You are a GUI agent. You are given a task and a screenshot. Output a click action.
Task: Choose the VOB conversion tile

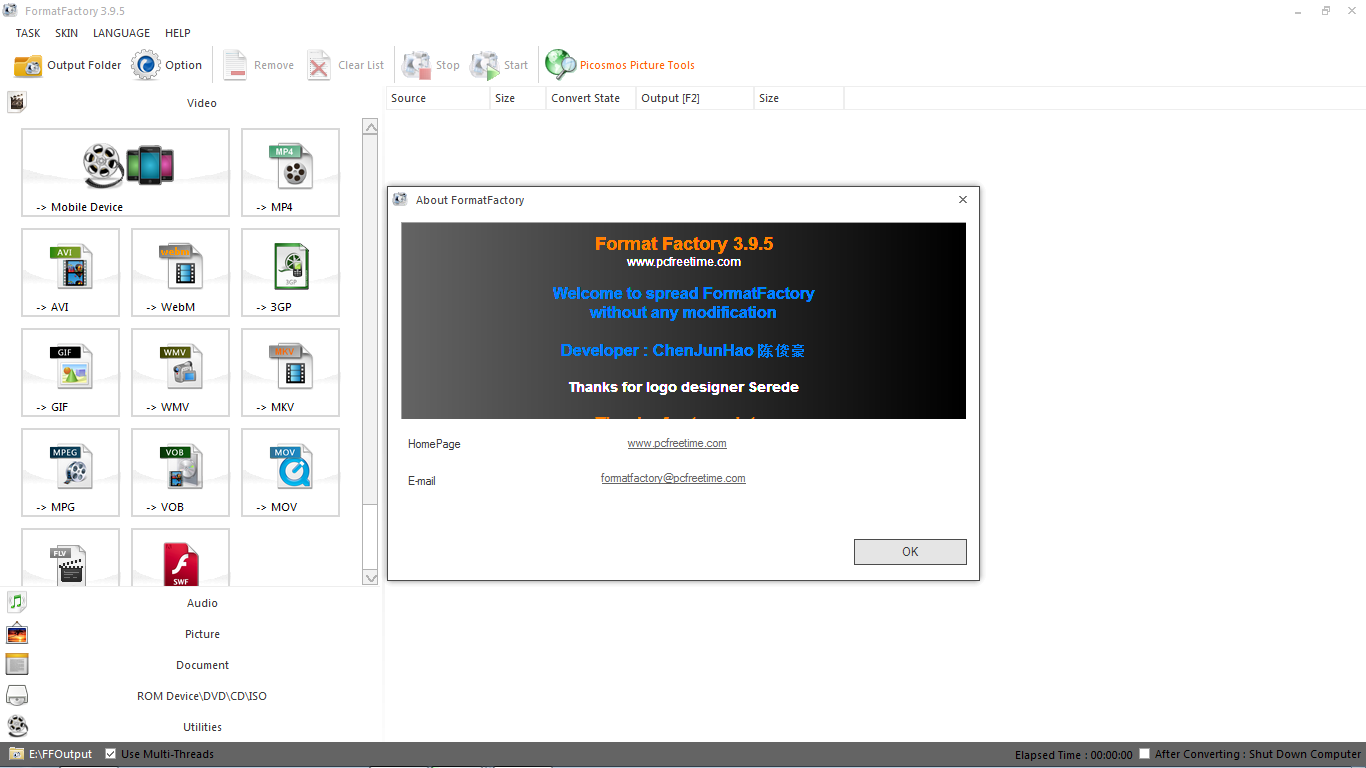pos(180,472)
